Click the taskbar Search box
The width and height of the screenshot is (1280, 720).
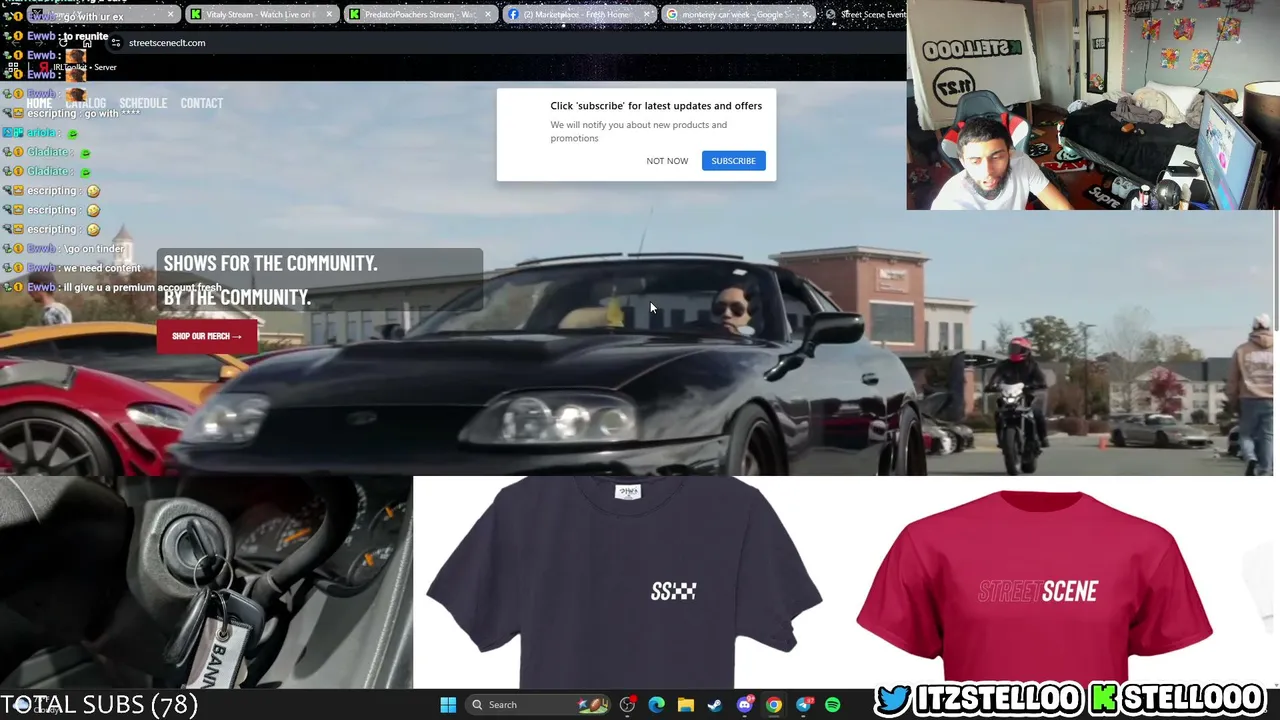point(536,705)
